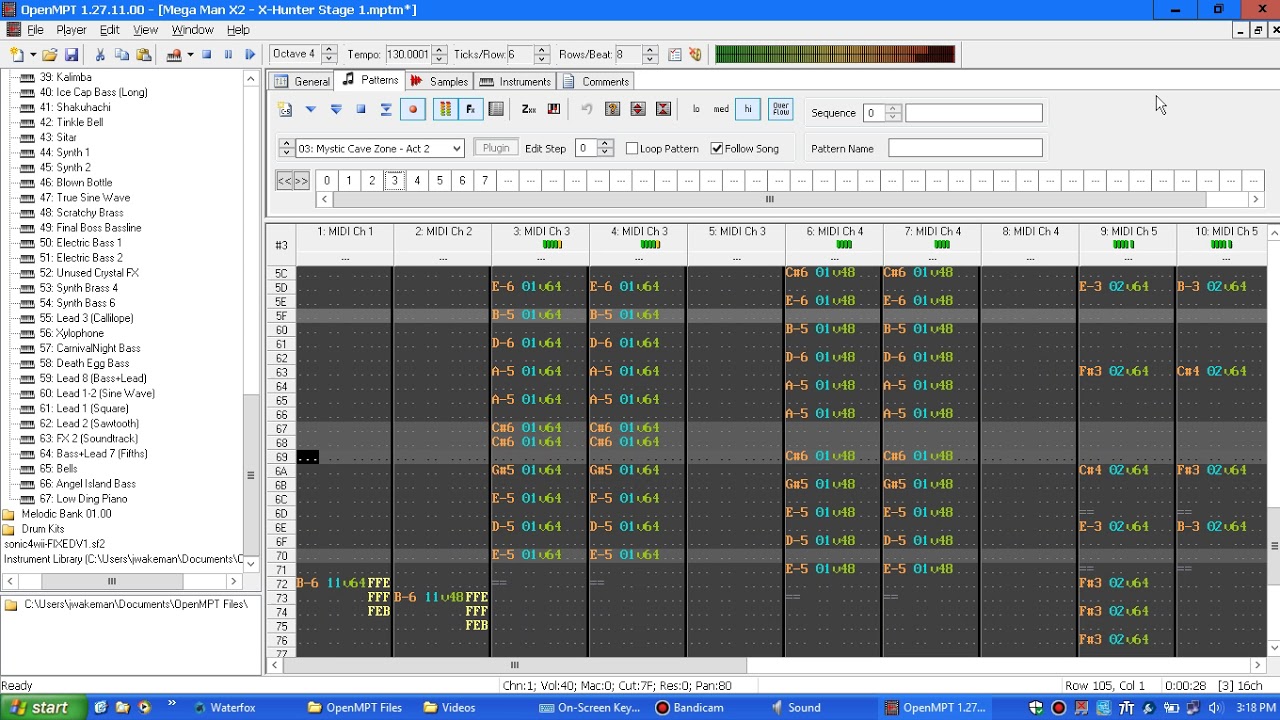Image resolution: width=1280 pixels, height=720 pixels.
Task: Create a new module file
Action: click(x=17, y=55)
